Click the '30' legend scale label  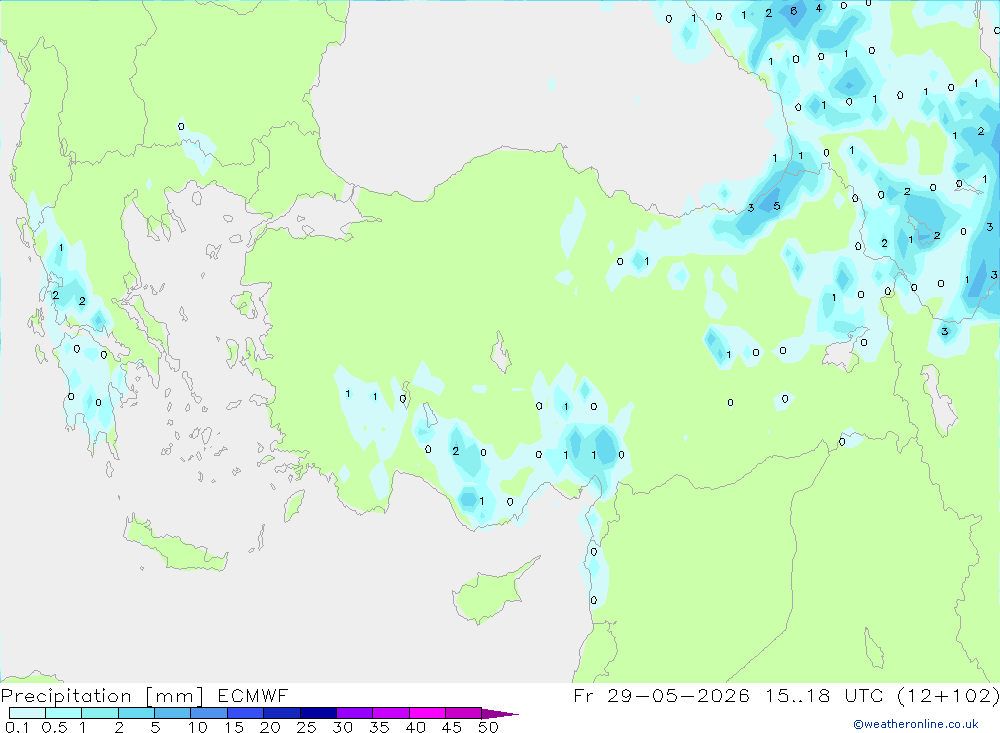pyautogui.click(x=343, y=727)
